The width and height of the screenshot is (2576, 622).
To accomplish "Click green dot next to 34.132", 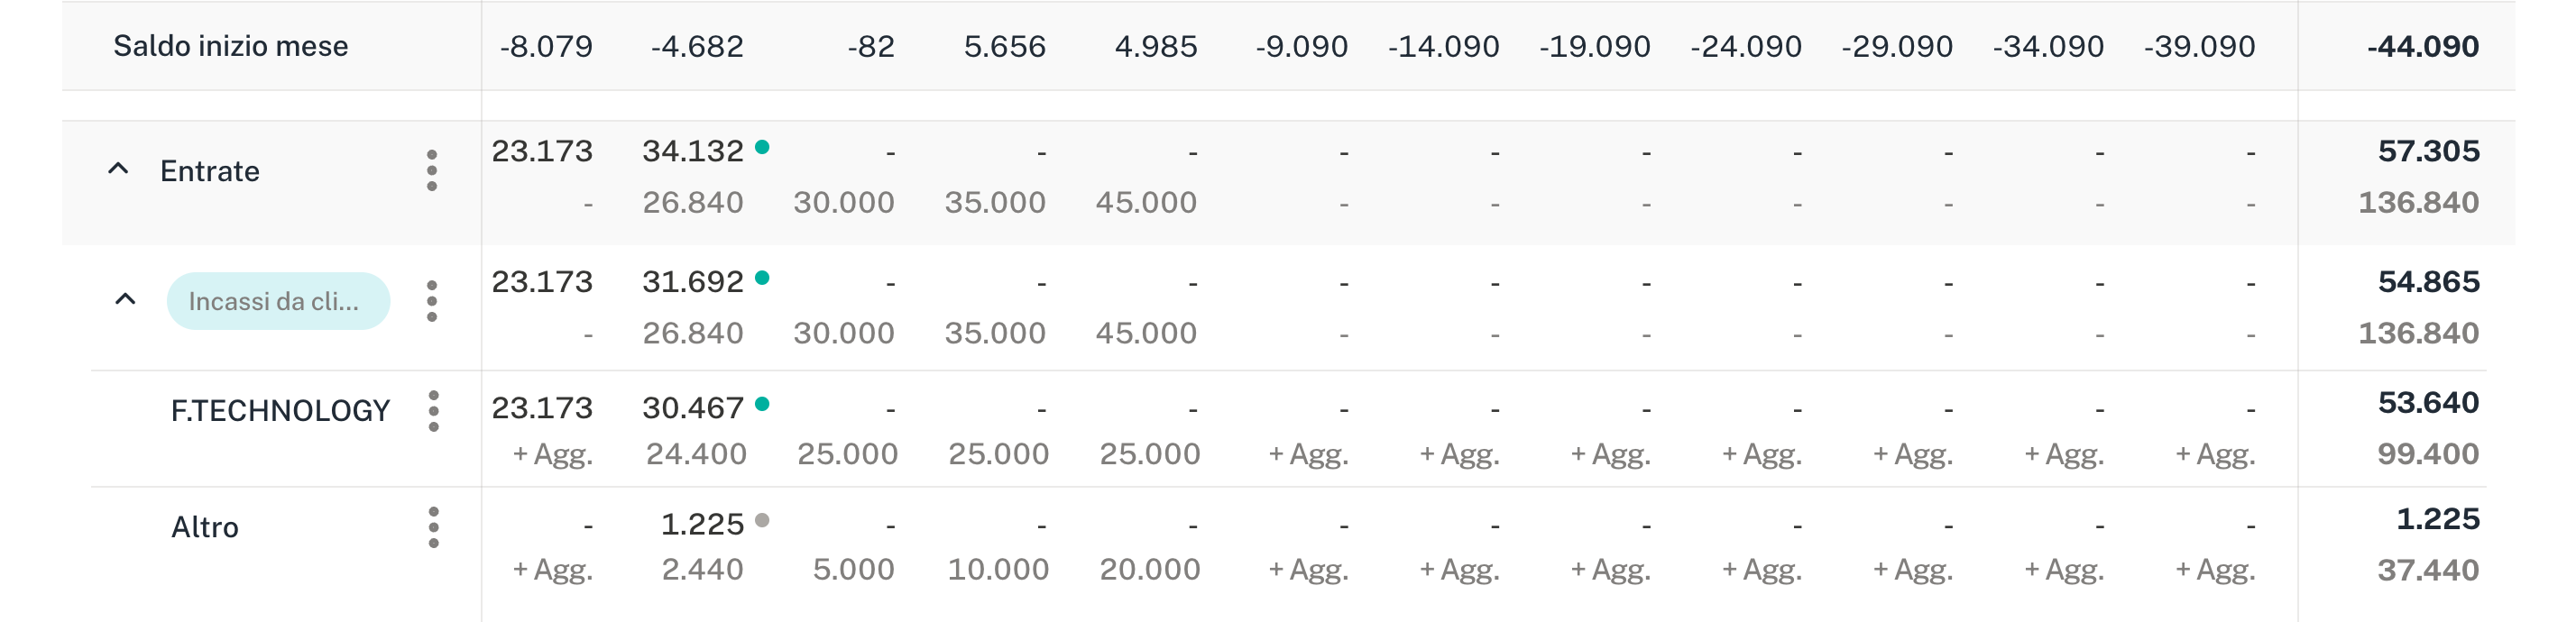I will [x=762, y=148].
